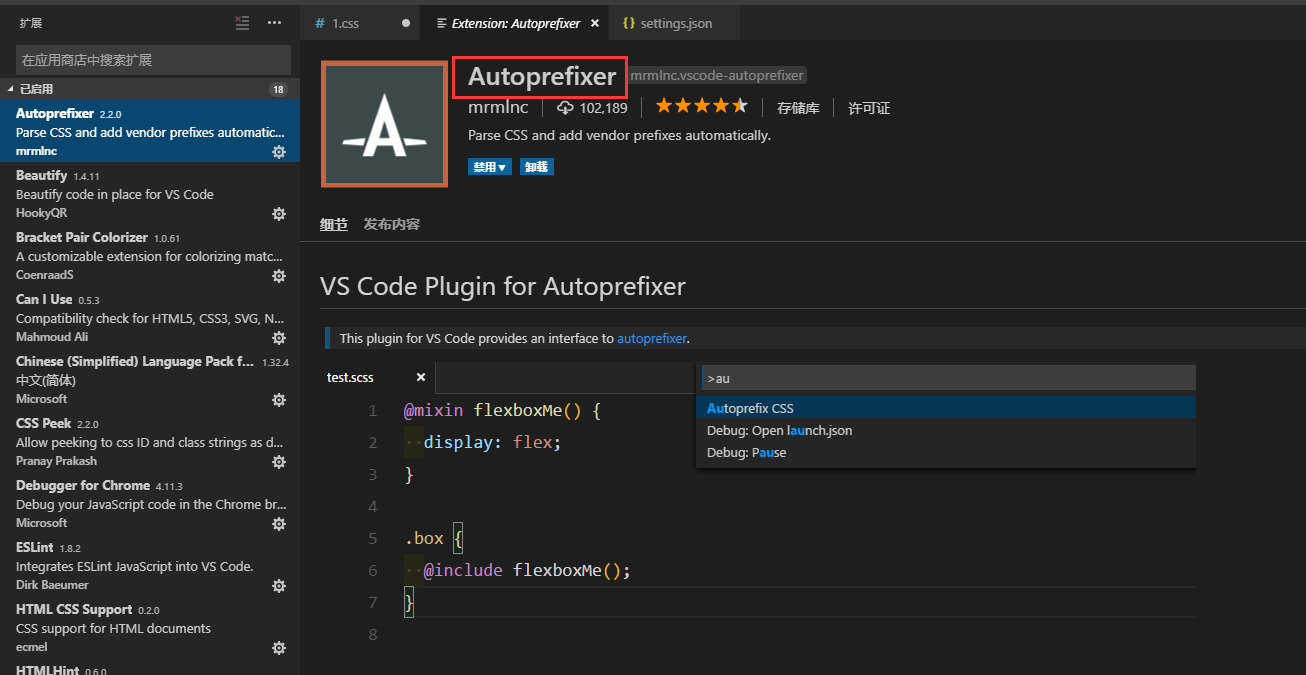Open gear menu for ESLint extension
The width and height of the screenshot is (1306, 675).
click(x=279, y=586)
